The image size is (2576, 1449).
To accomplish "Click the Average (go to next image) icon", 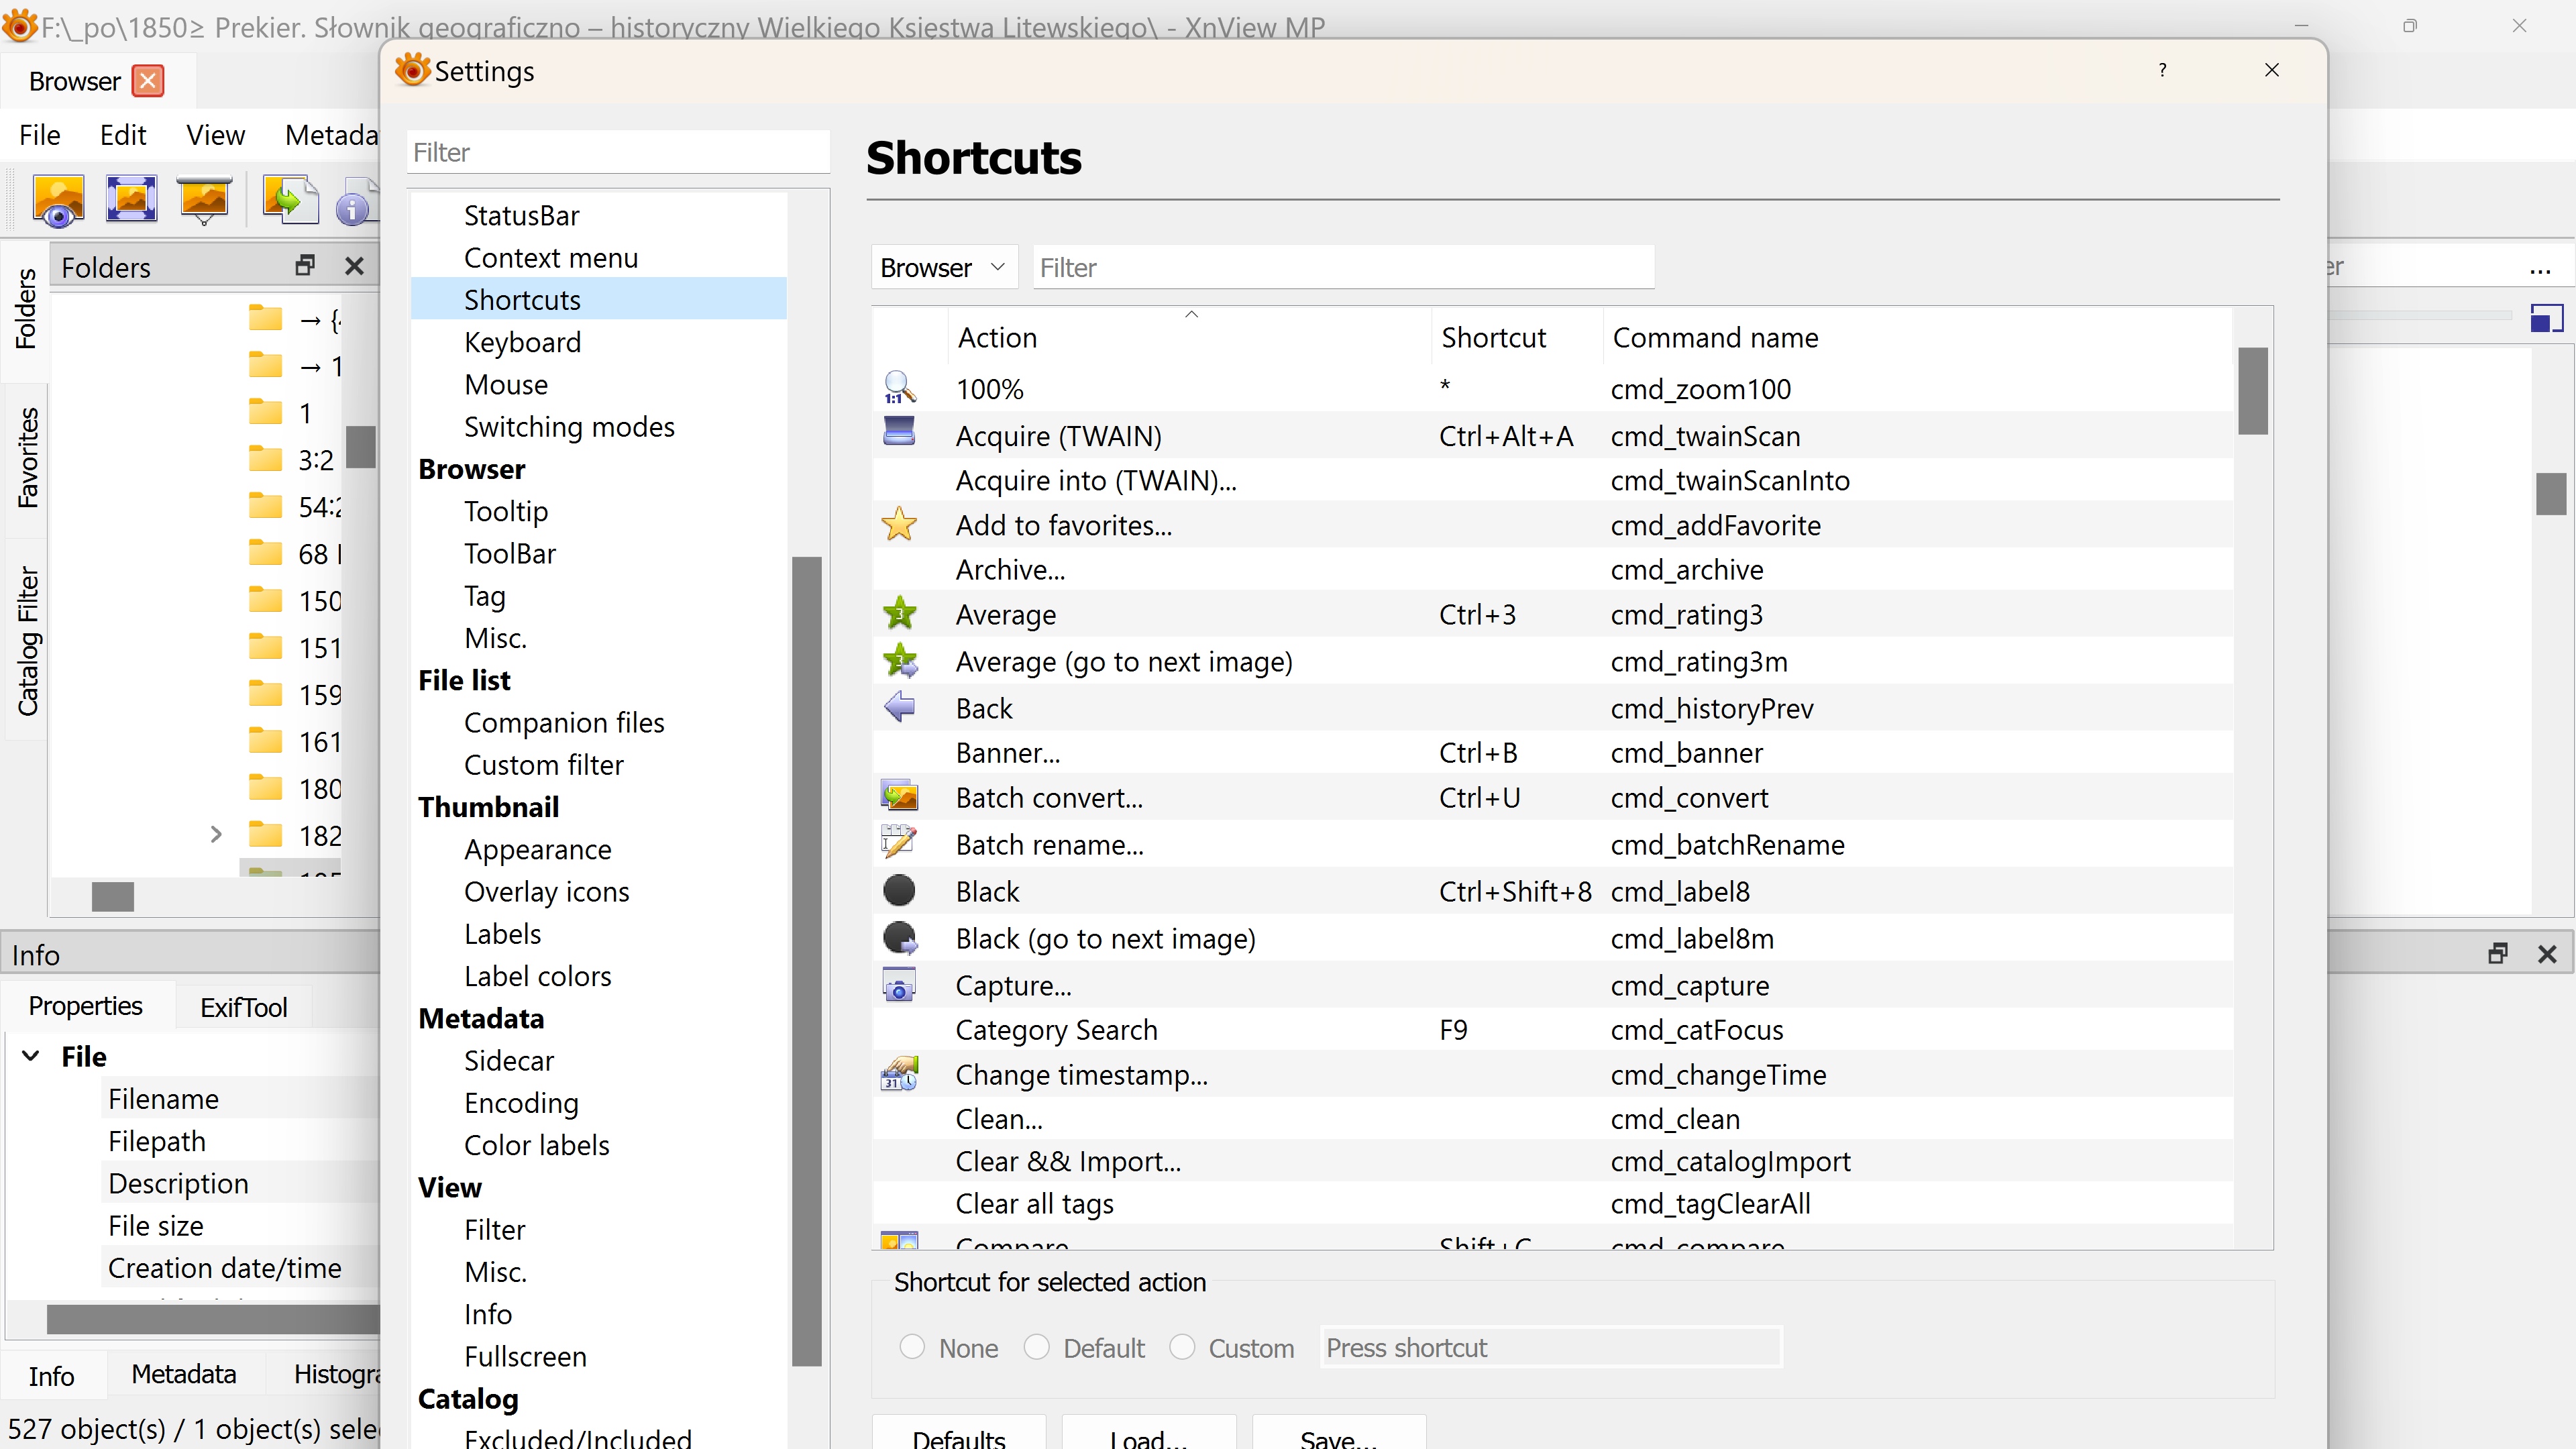I will (x=899, y=661).
